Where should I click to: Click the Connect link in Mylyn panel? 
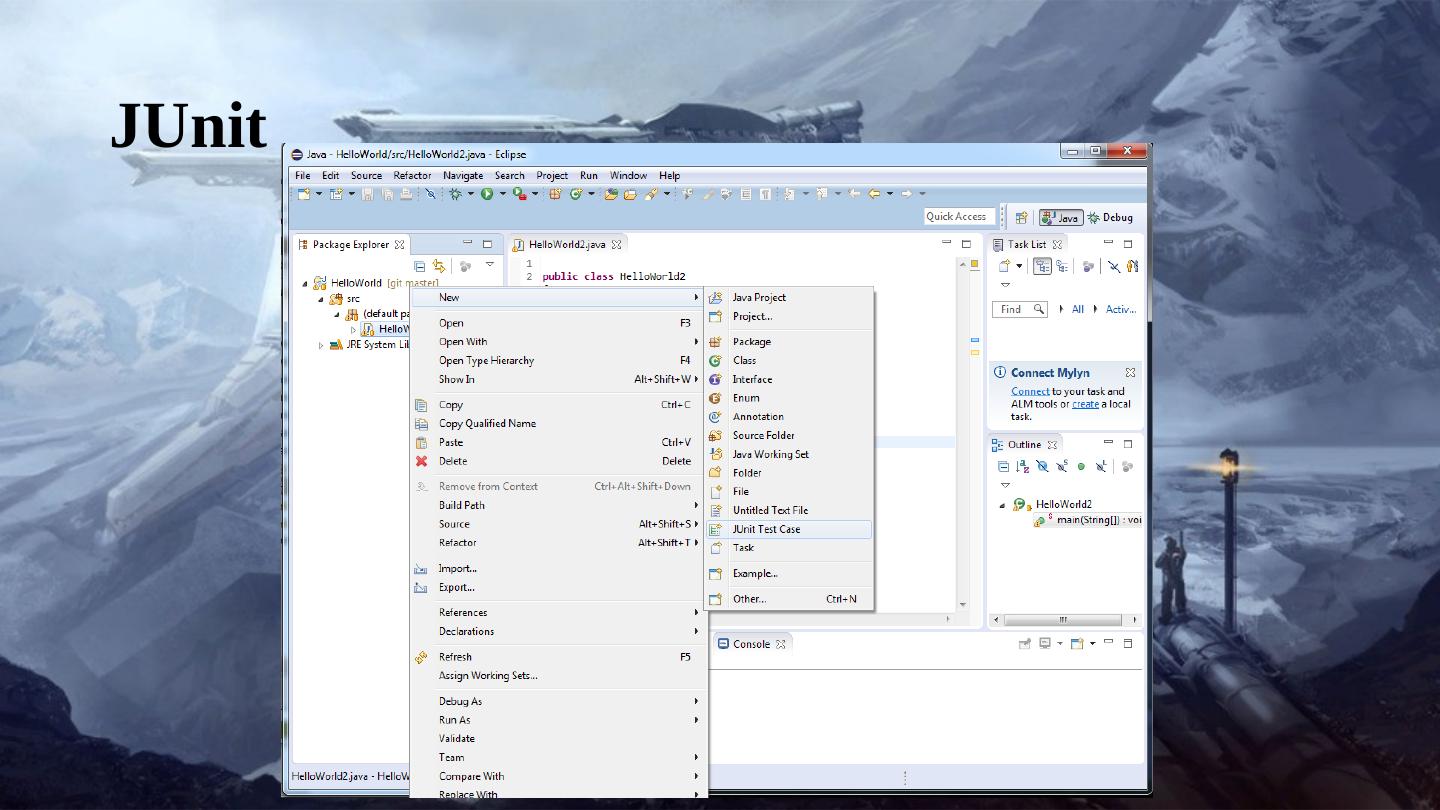1030,391
